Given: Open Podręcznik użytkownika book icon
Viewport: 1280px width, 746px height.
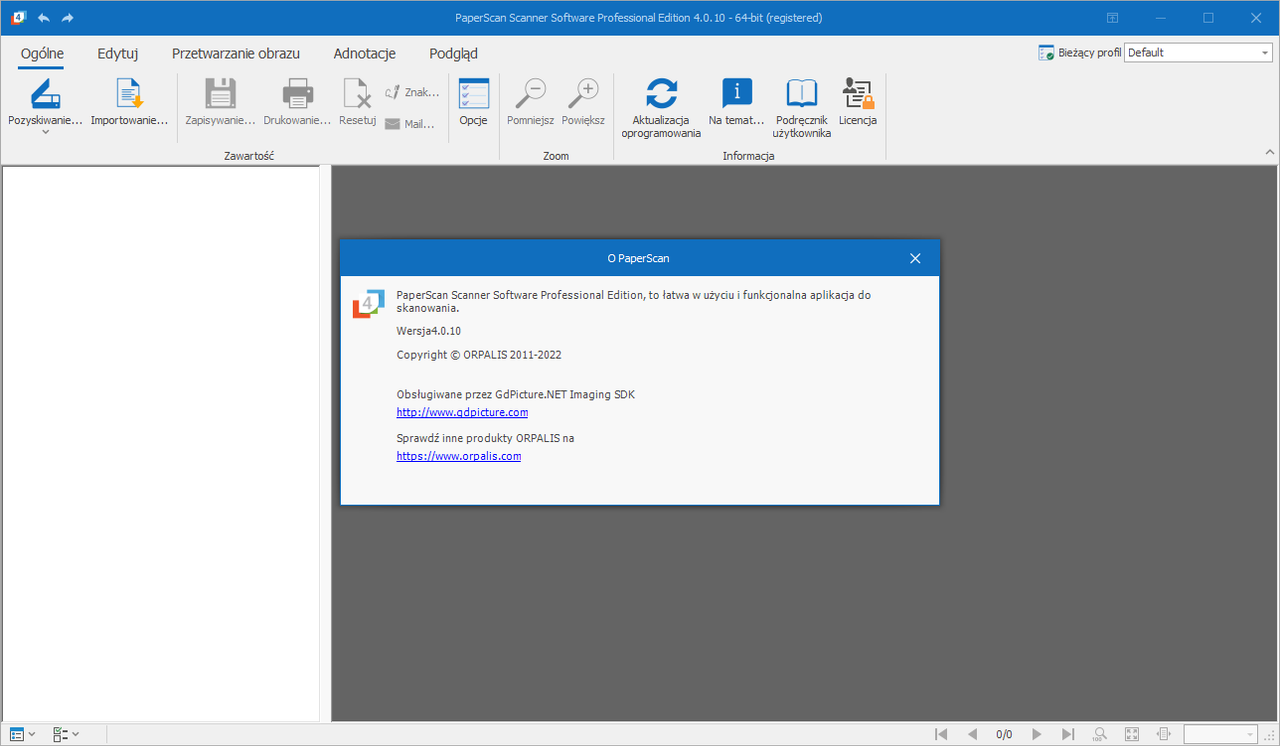Looking at the screenshot, I should pos(801,93).
